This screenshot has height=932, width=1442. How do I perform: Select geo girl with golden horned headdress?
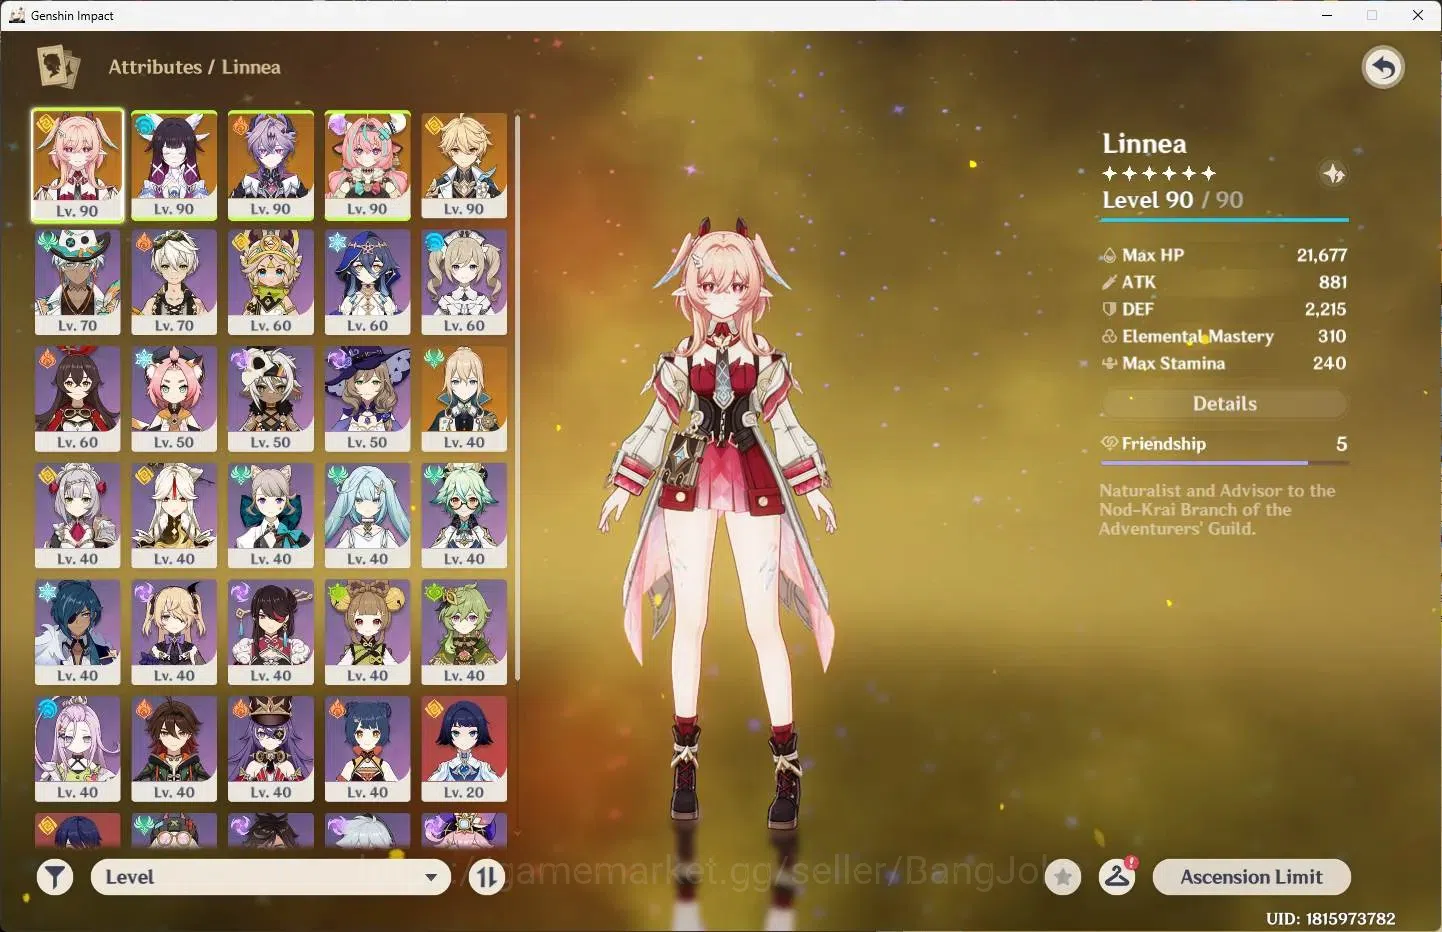(x=271, y=282)
